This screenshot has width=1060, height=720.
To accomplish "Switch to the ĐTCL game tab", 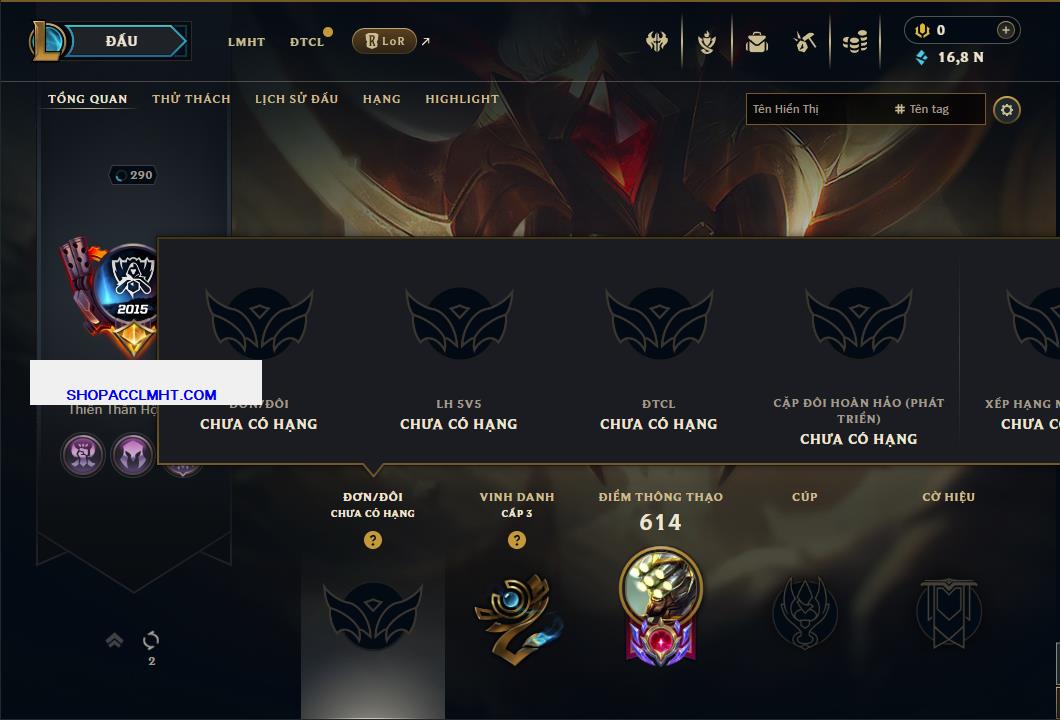I will [x=307, y=42].
